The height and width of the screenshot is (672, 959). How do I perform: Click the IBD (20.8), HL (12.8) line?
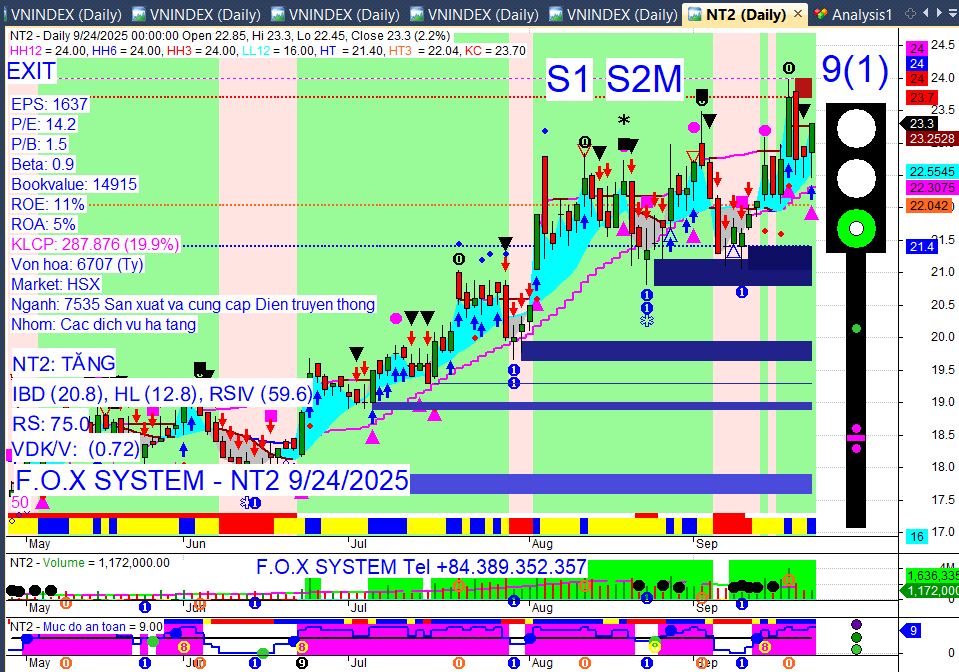pyautogui.click(x=162, y=394)
